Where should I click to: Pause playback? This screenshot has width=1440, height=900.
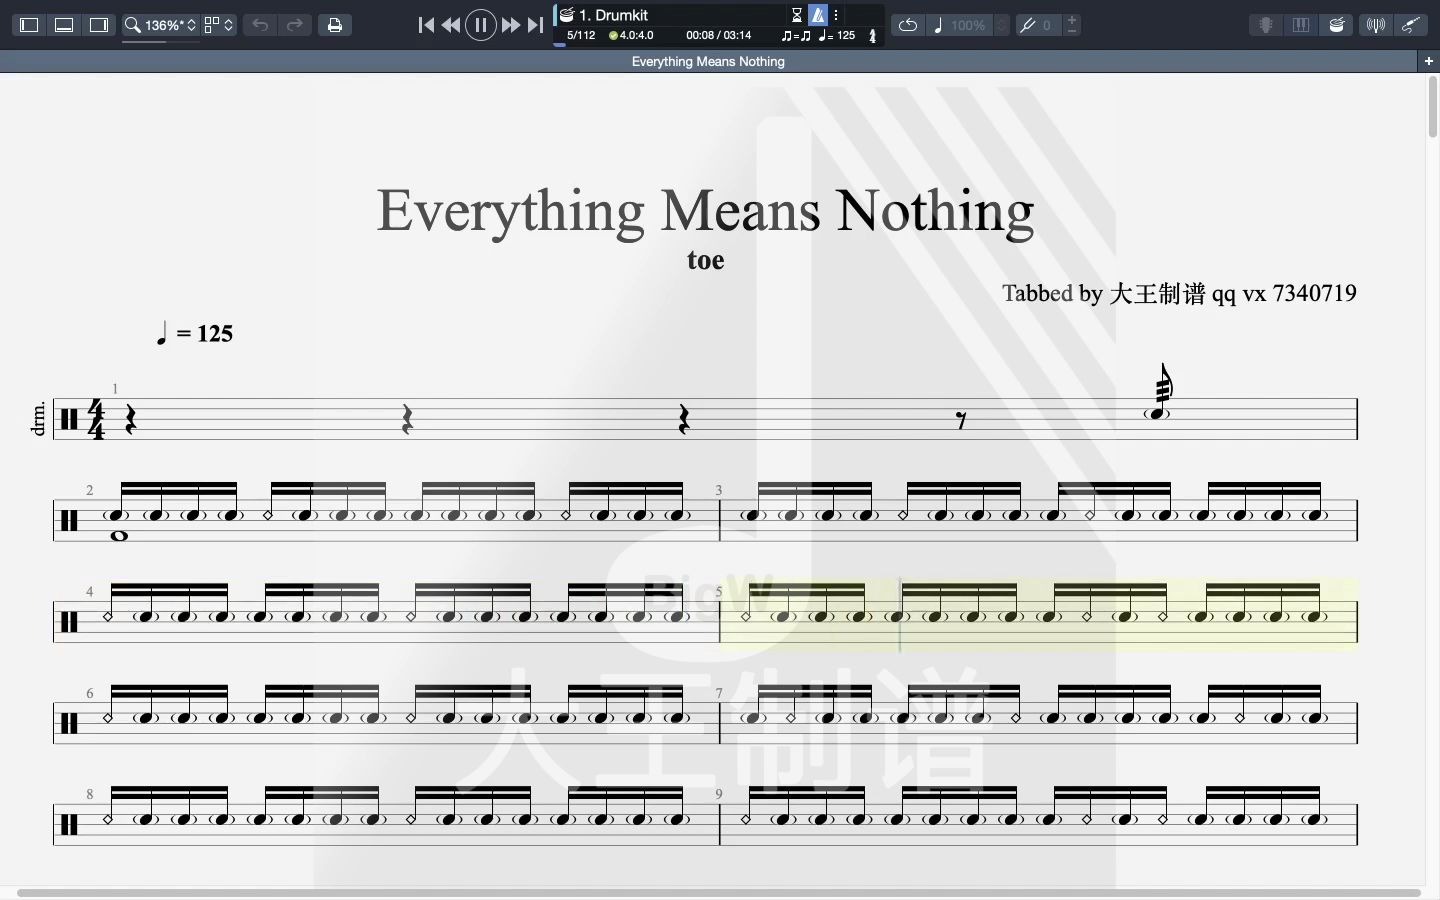[x=481, y=25]
